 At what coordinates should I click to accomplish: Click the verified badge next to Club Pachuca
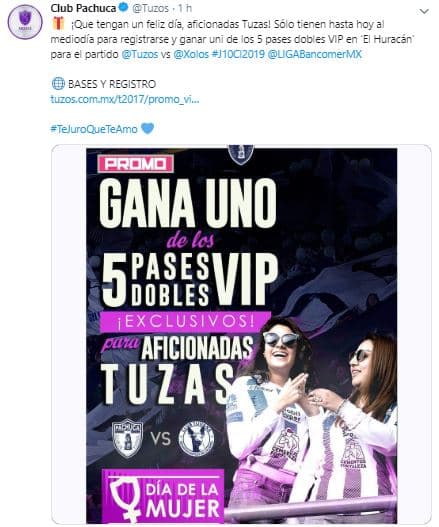point(124,8)
